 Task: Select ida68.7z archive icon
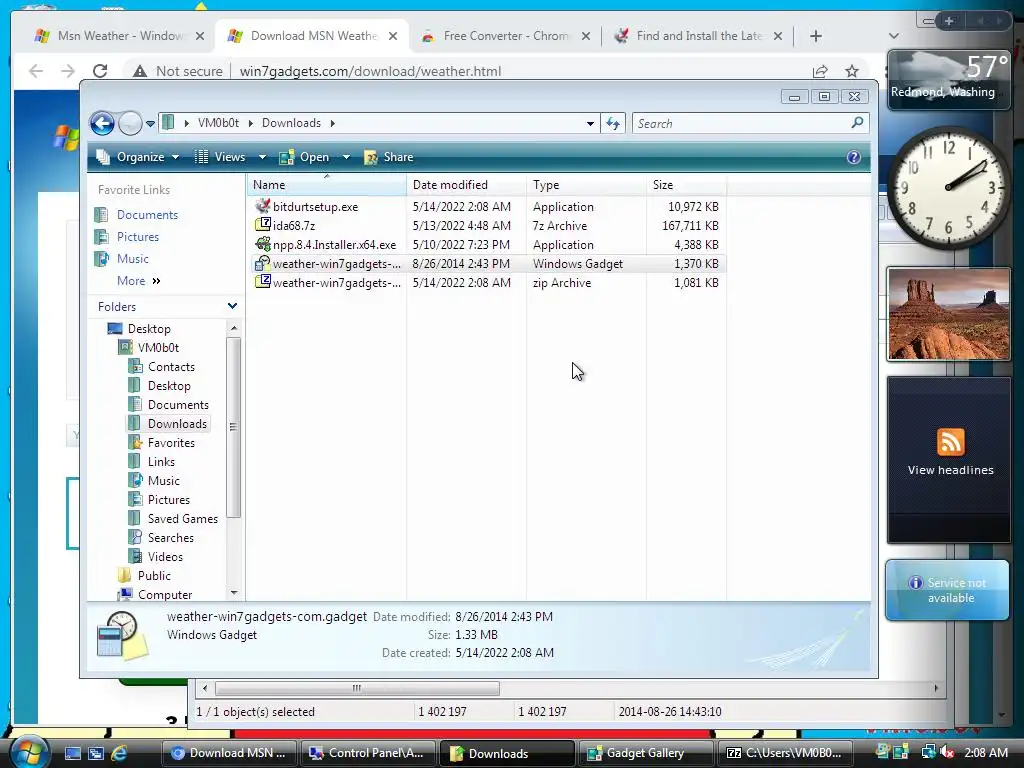point(263,225)
